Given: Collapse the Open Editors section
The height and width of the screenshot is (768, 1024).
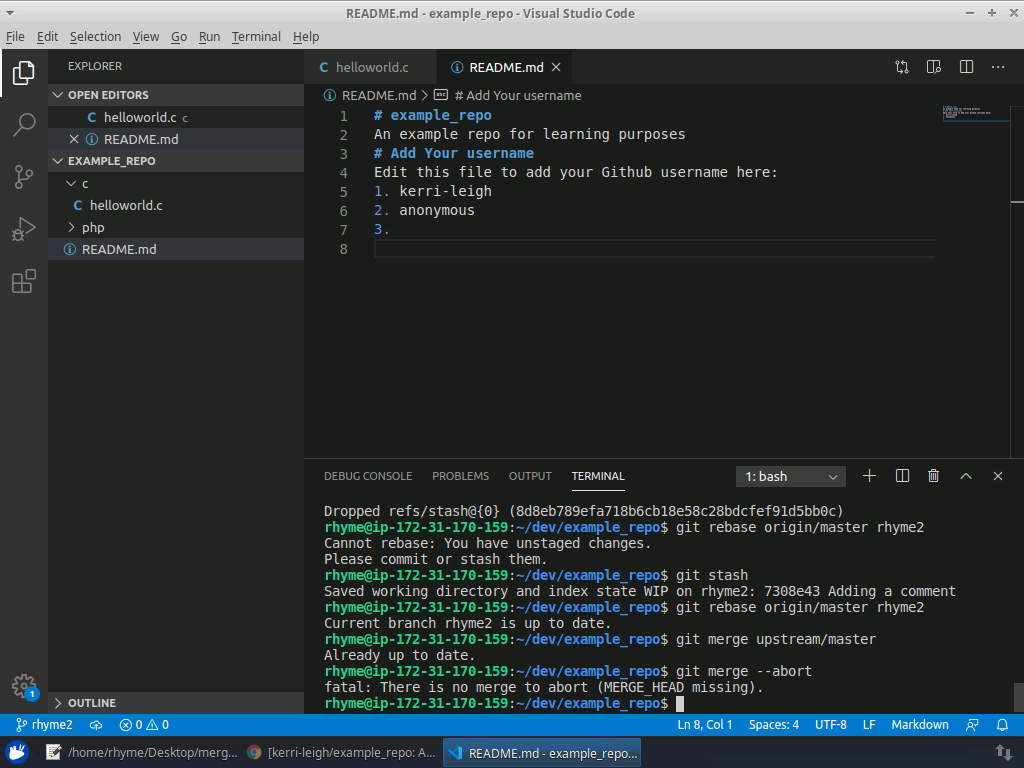Looking at the screenshot, I should (x=107, y=95).
